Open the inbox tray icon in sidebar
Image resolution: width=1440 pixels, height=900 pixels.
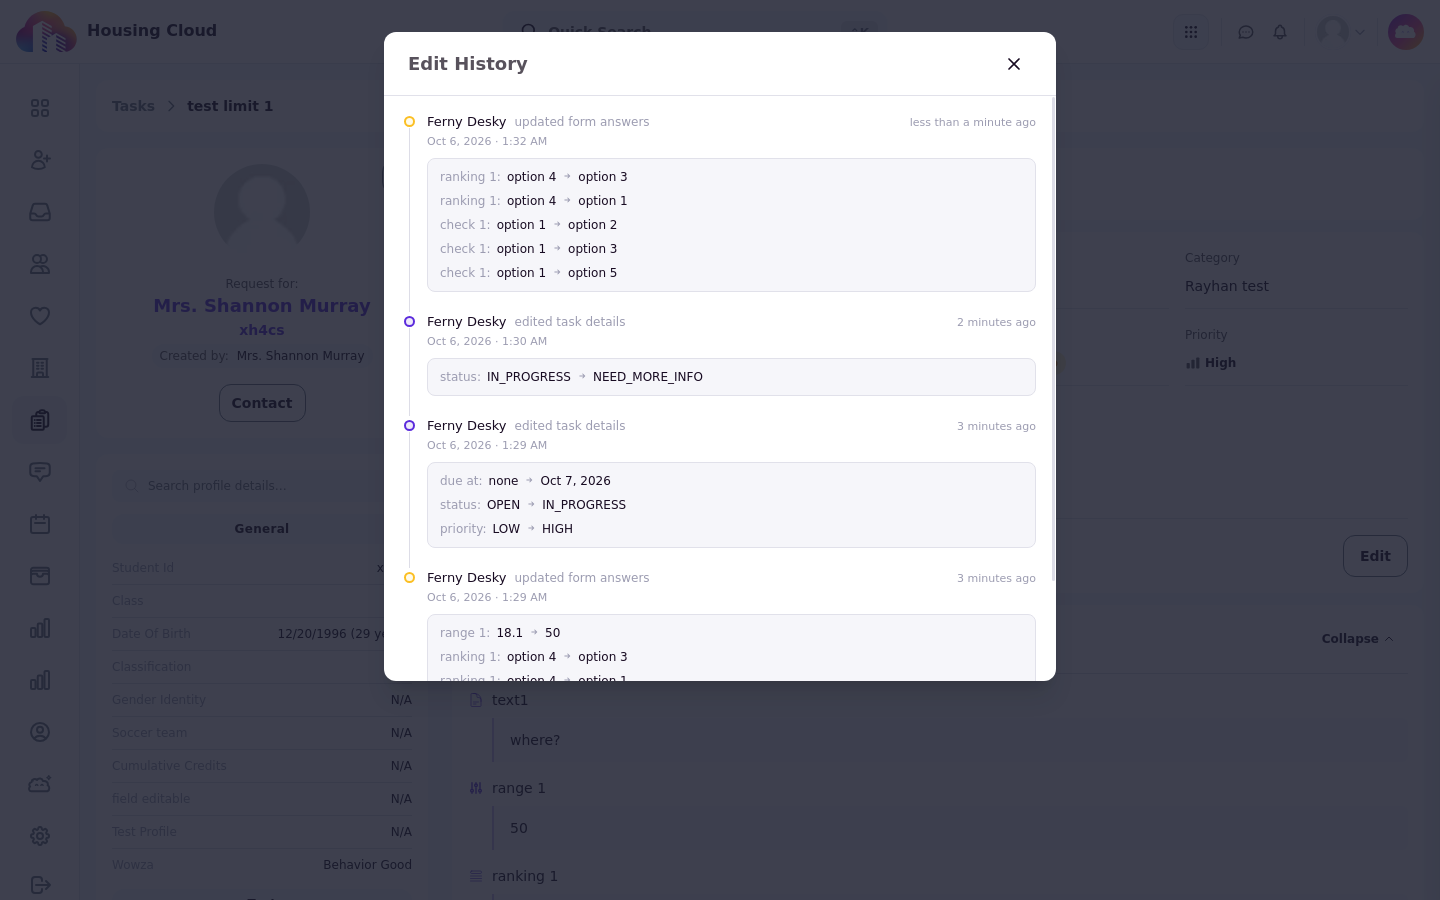(40, 212)
